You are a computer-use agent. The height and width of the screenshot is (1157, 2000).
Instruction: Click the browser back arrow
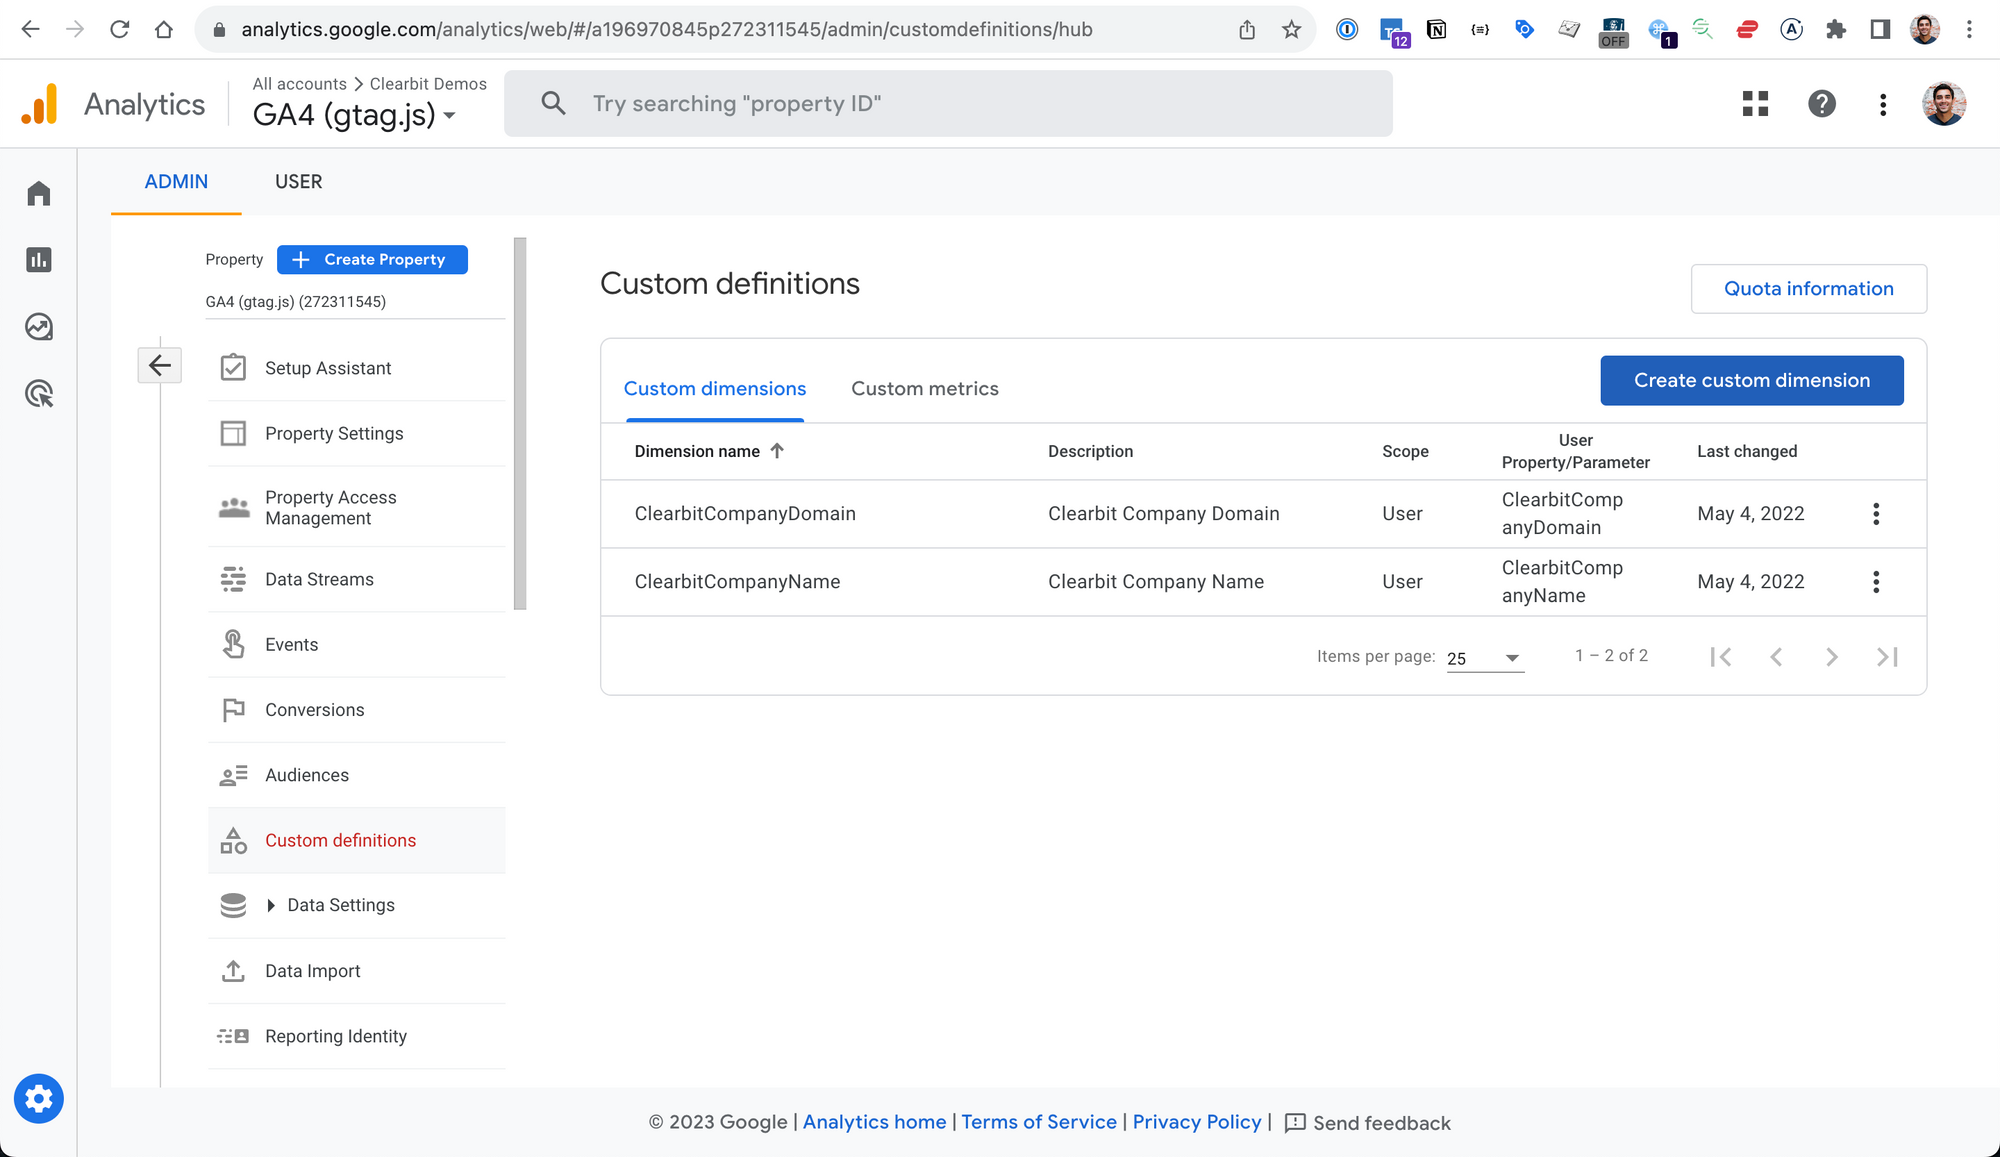tap(31, 29)
